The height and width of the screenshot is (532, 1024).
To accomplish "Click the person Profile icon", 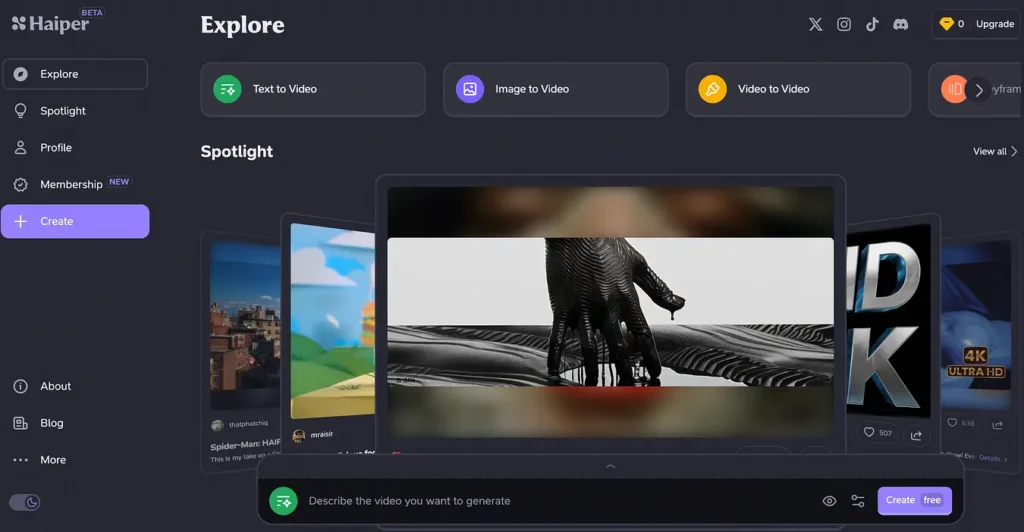I will click(21, 148).
